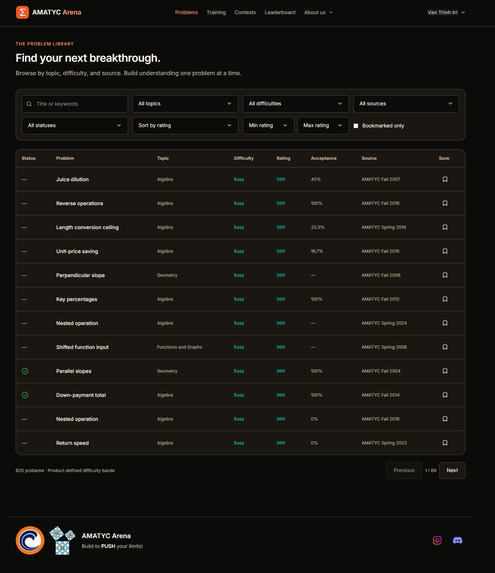Screen dimensions: 495x573
Task: Open the Parallel slopes problem
Action: point(73,371)
